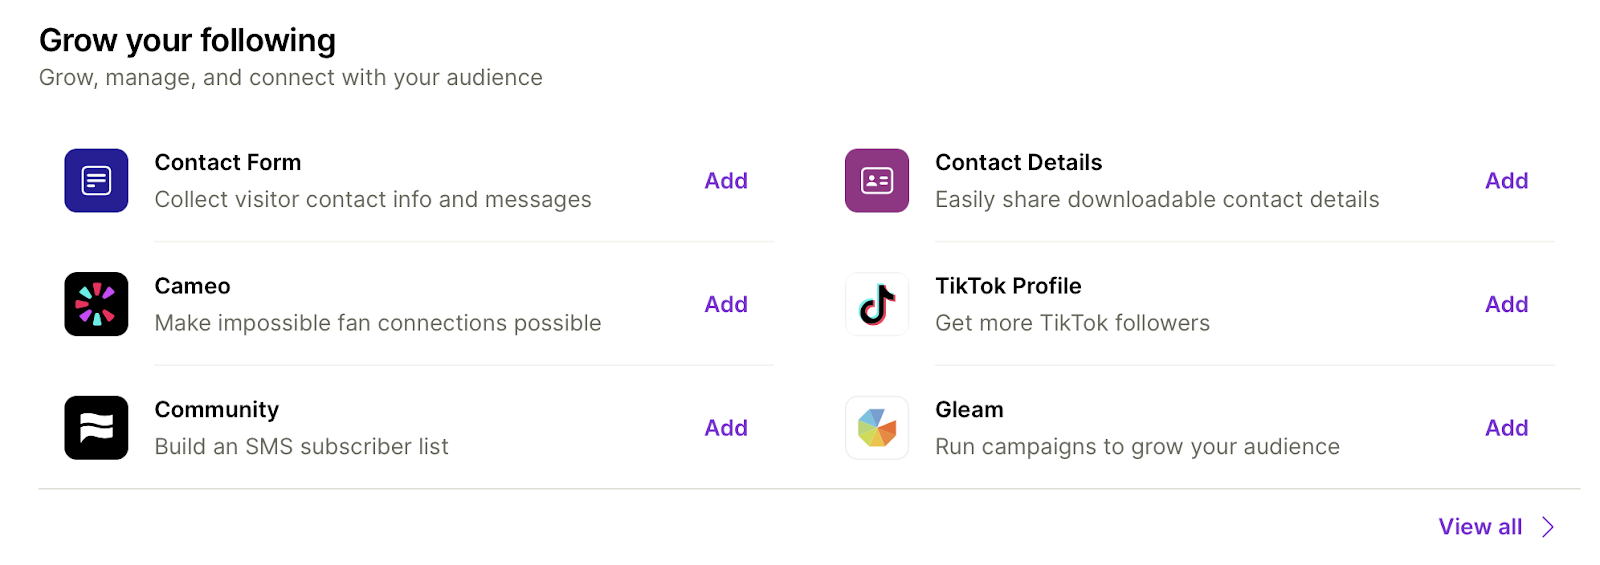Viewport: 1600px width, 565px height.
Task: Click the Community title text
Action: point(216,410)
